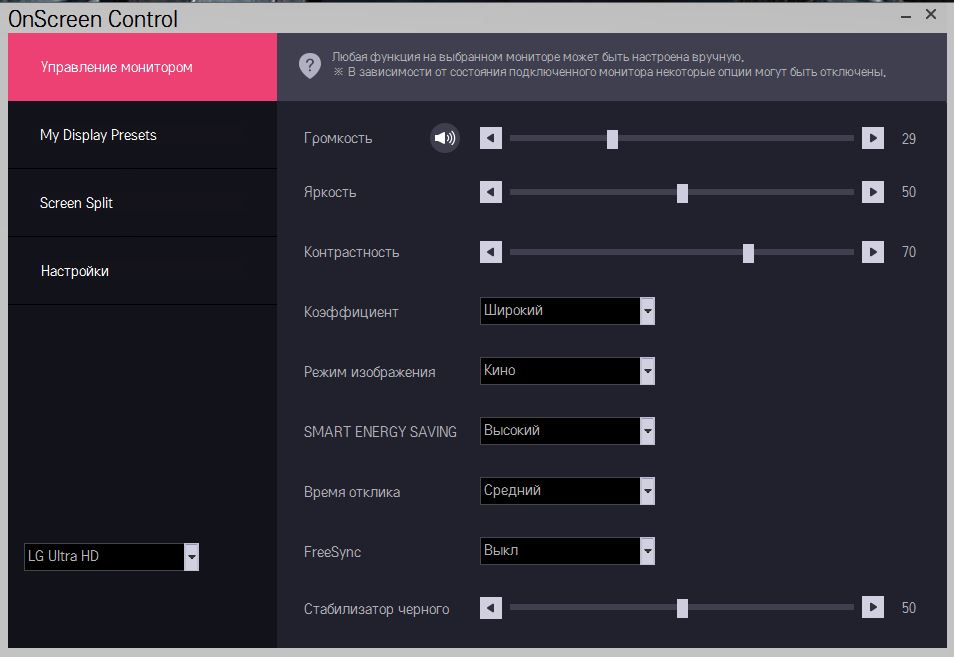The width and height of the screenshot is (954, 657).
Task: Mute the volume speaker icon
Action: [x=445, y=138]
